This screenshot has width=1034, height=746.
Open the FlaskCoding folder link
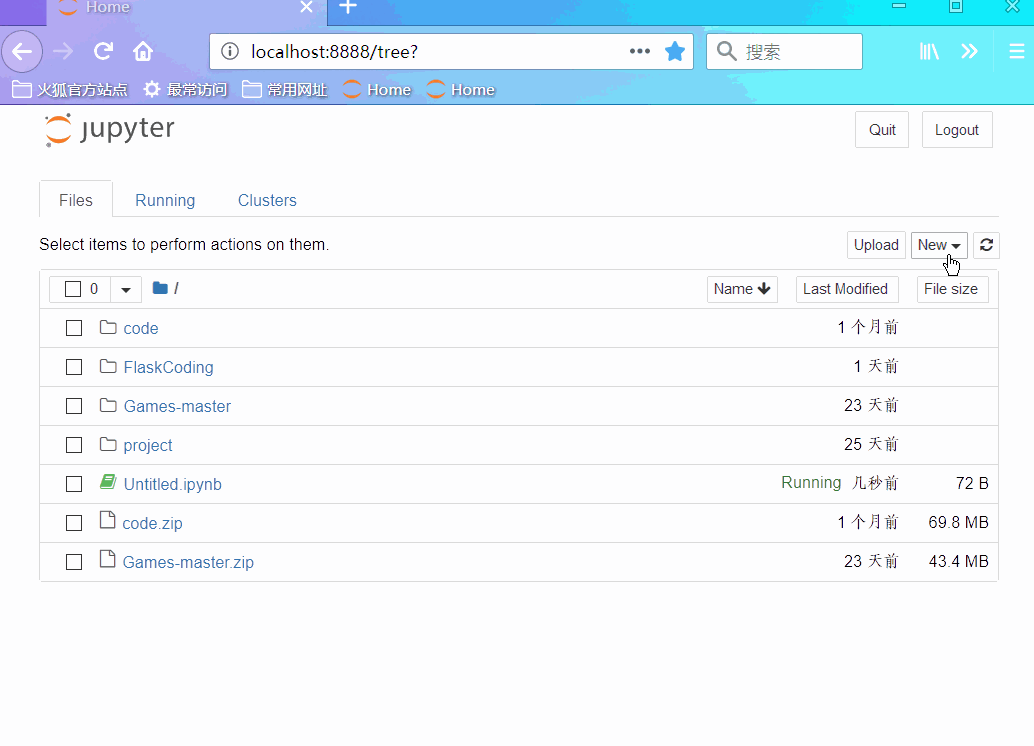tap(168, 367)
